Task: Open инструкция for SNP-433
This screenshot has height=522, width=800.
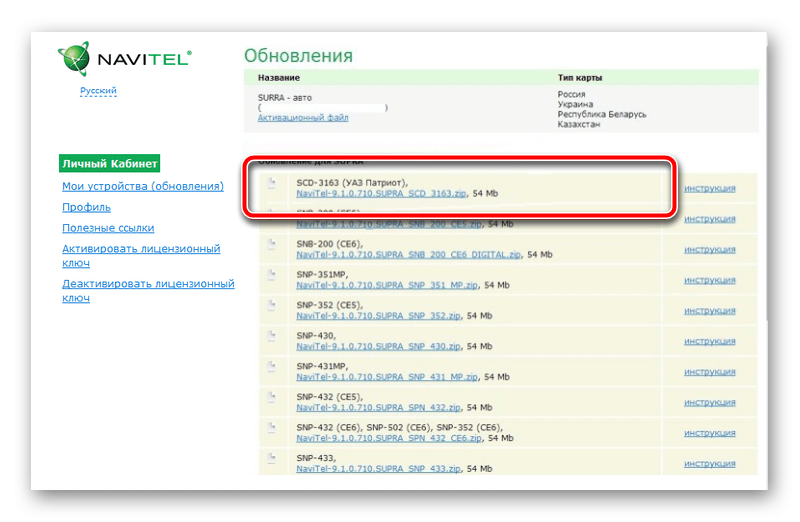Action: [x=710, y=464]
